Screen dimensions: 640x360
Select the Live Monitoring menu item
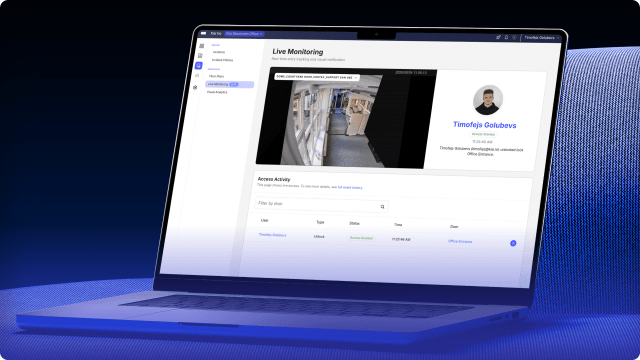coord(229,84)
